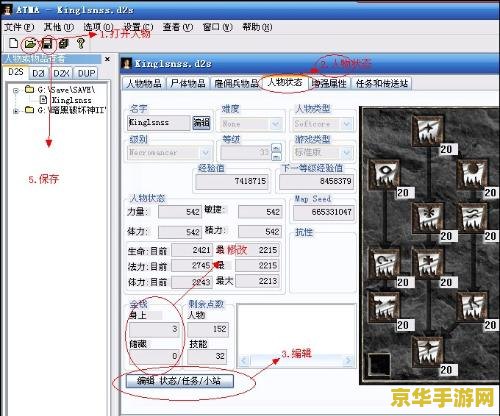Switch to the 雇佣兵物品 tab

coord(236,83)
